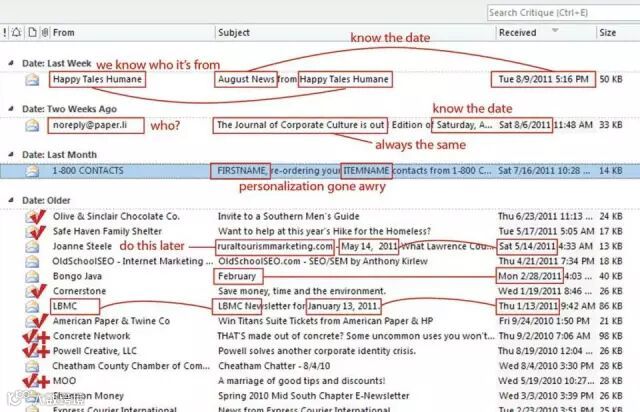
Task: Open the Powell Creative, LLC email
Action: (95, 351)
